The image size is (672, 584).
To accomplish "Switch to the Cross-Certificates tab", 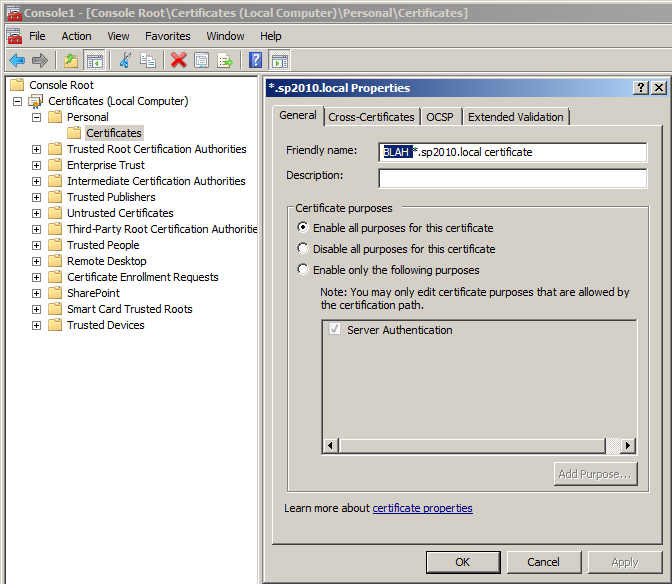I will (x=372, y=117).
